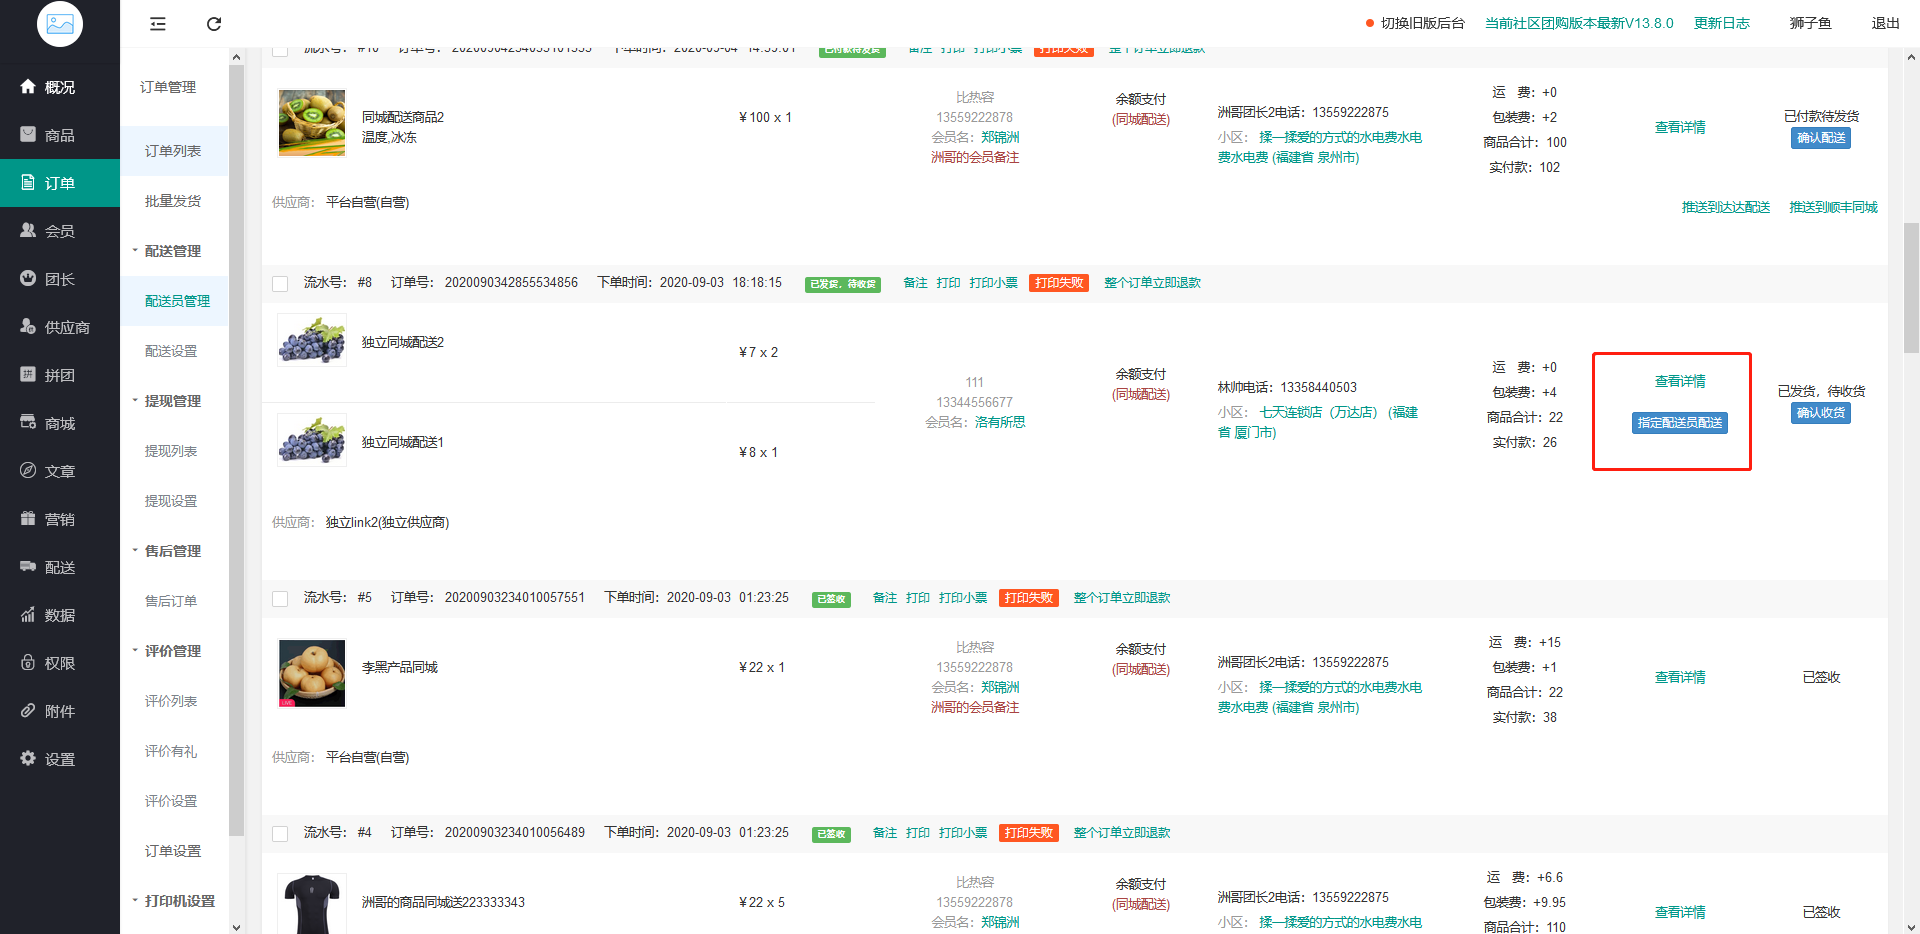Image resolution: width=1920 pixels, height=934 pixels.
Task: Open the 商品 sidebar icon
Action: pyautogui.click(x=28, y=135)
